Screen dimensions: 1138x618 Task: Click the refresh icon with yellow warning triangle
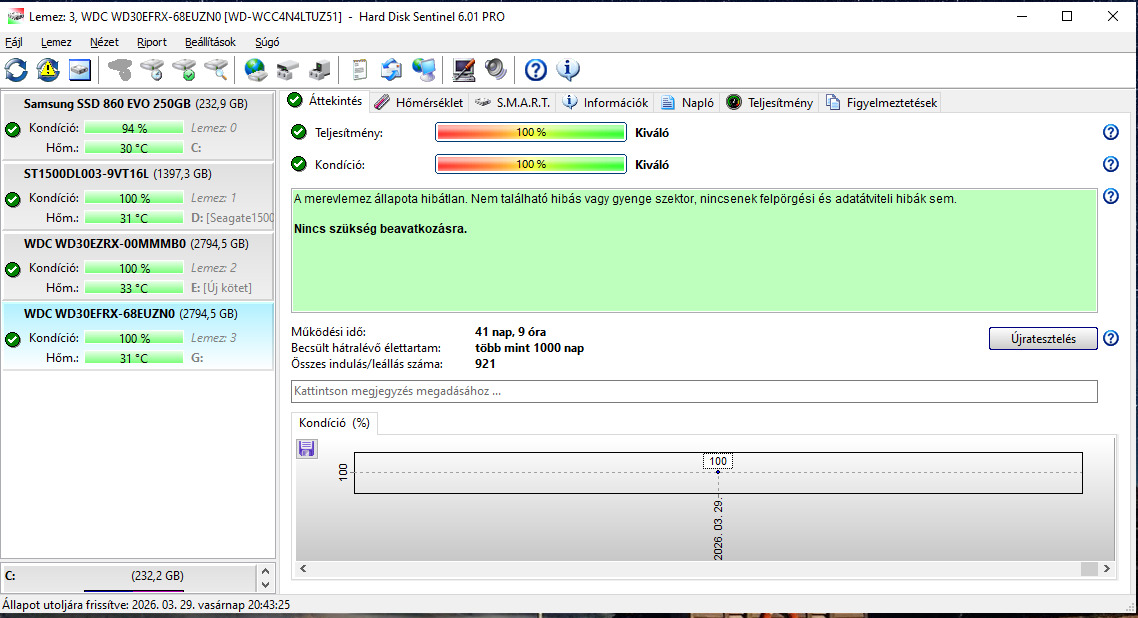point(48,70)
